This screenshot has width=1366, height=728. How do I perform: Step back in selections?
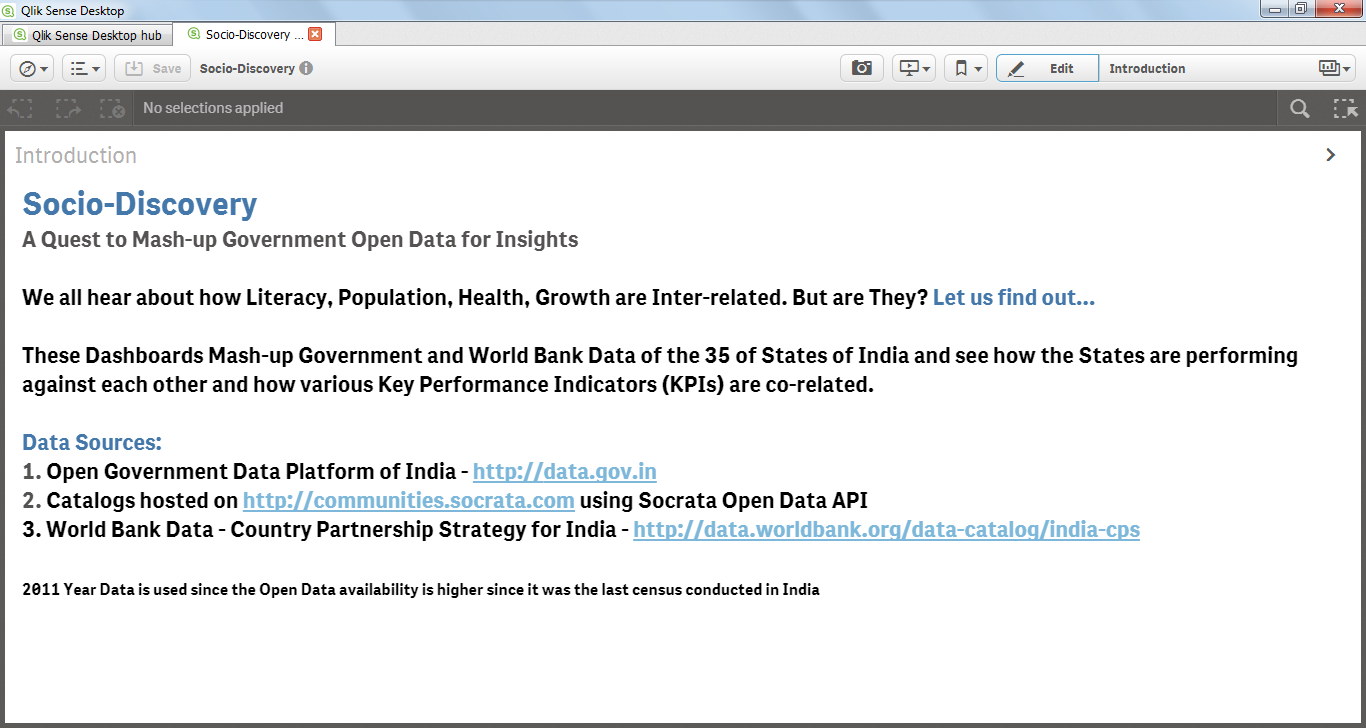click(x=21, y=108)
